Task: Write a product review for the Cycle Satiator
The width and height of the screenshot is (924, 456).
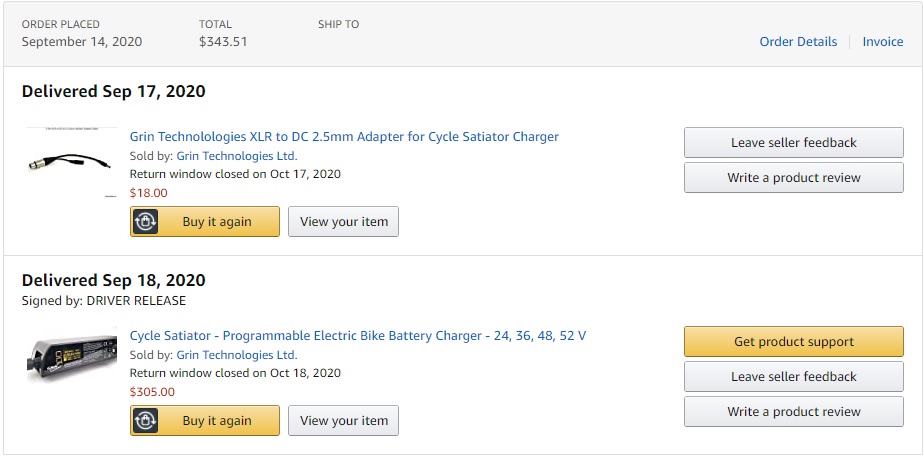Action: 794,411
